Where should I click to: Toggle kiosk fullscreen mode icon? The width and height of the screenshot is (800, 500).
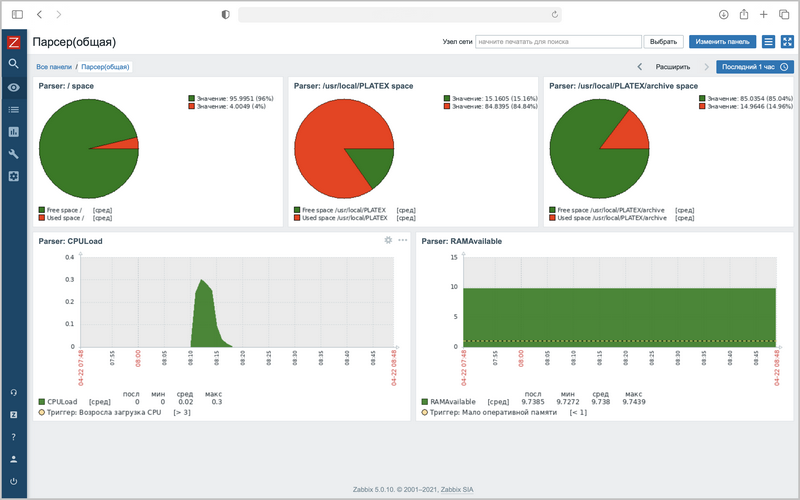click(x=787, y=42)
